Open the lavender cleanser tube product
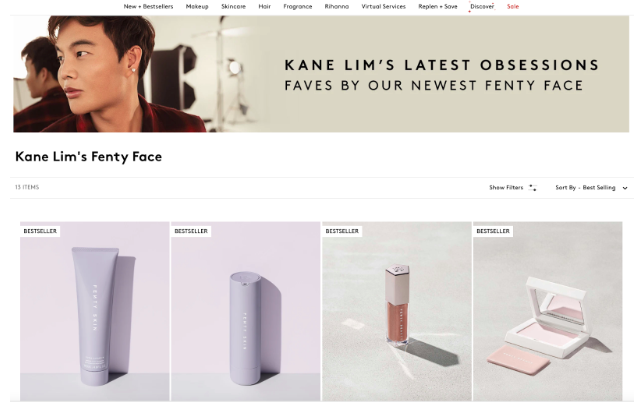 [x=95, y=315]
